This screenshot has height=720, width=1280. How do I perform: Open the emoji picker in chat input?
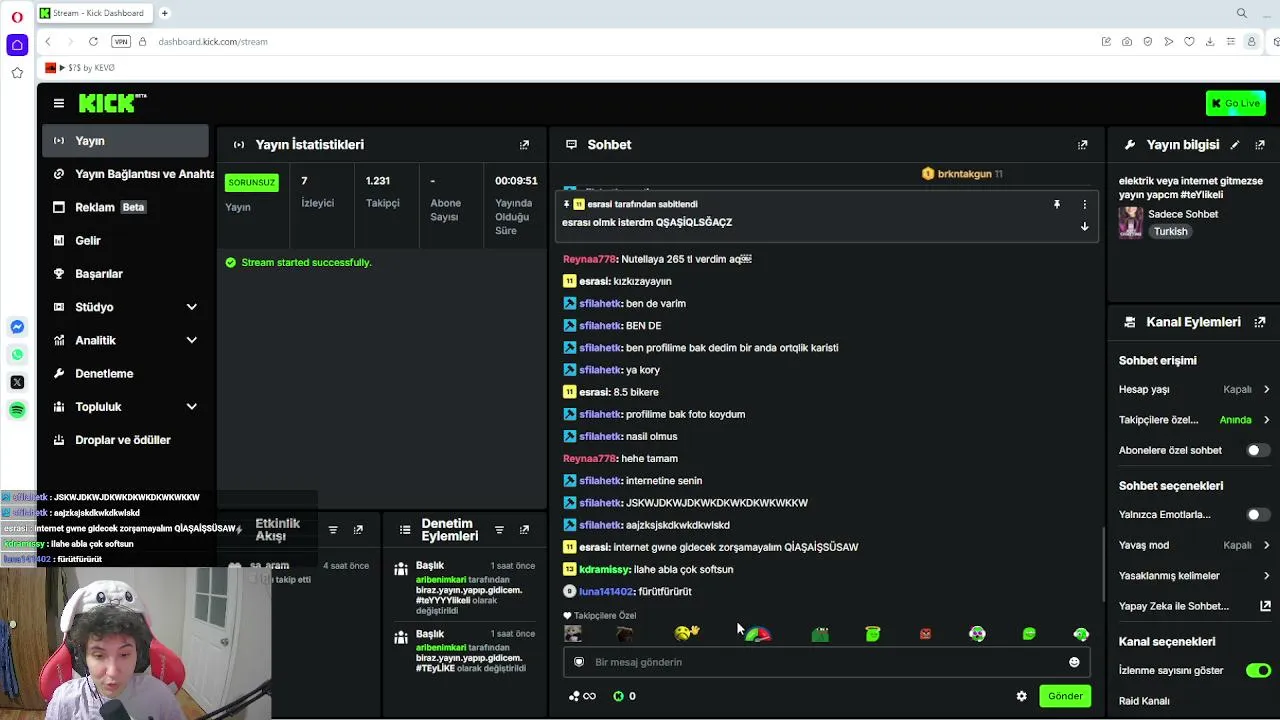point(1074,662)
